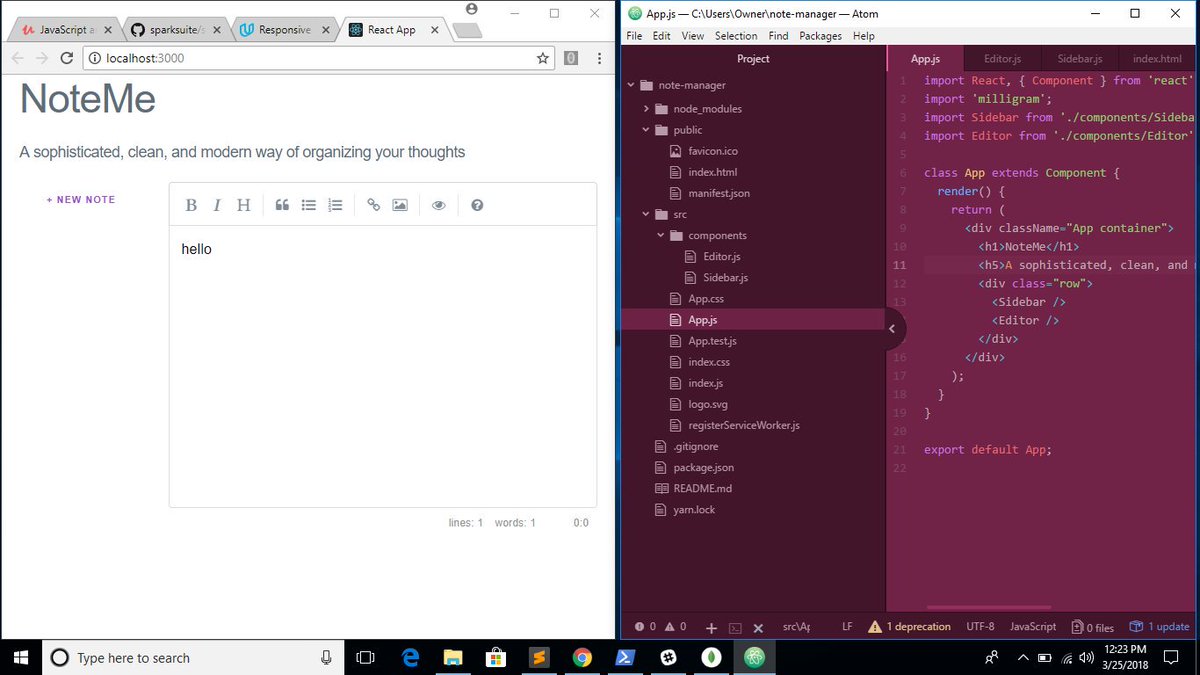Click into the note text area containing hello
1200x675 pixels.
click(383, 366)
